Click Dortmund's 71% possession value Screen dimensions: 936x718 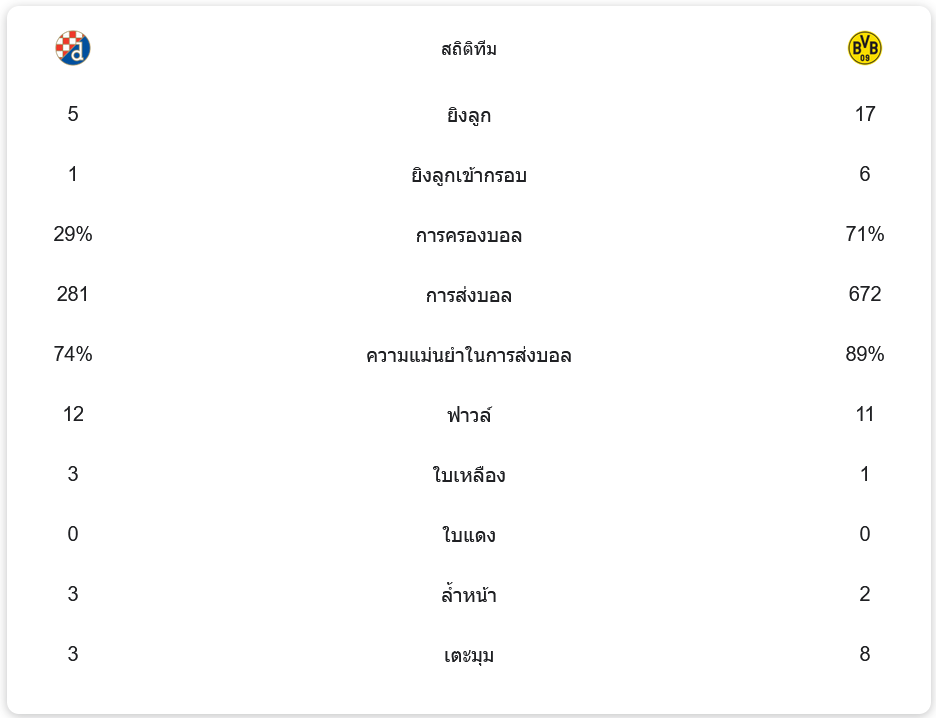(864, 234)
